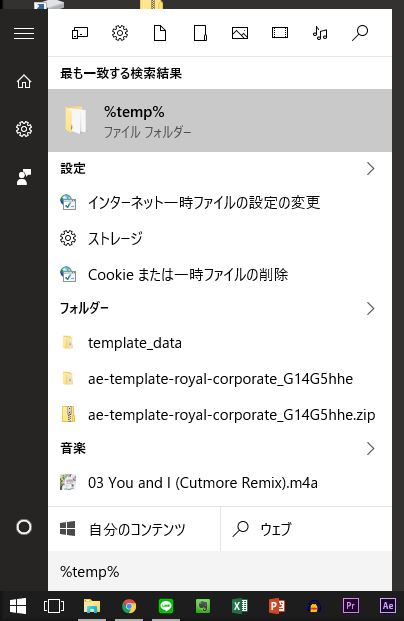404x621 pixels.
Task: Click the %temp% search input box
Action: (220, 572)
